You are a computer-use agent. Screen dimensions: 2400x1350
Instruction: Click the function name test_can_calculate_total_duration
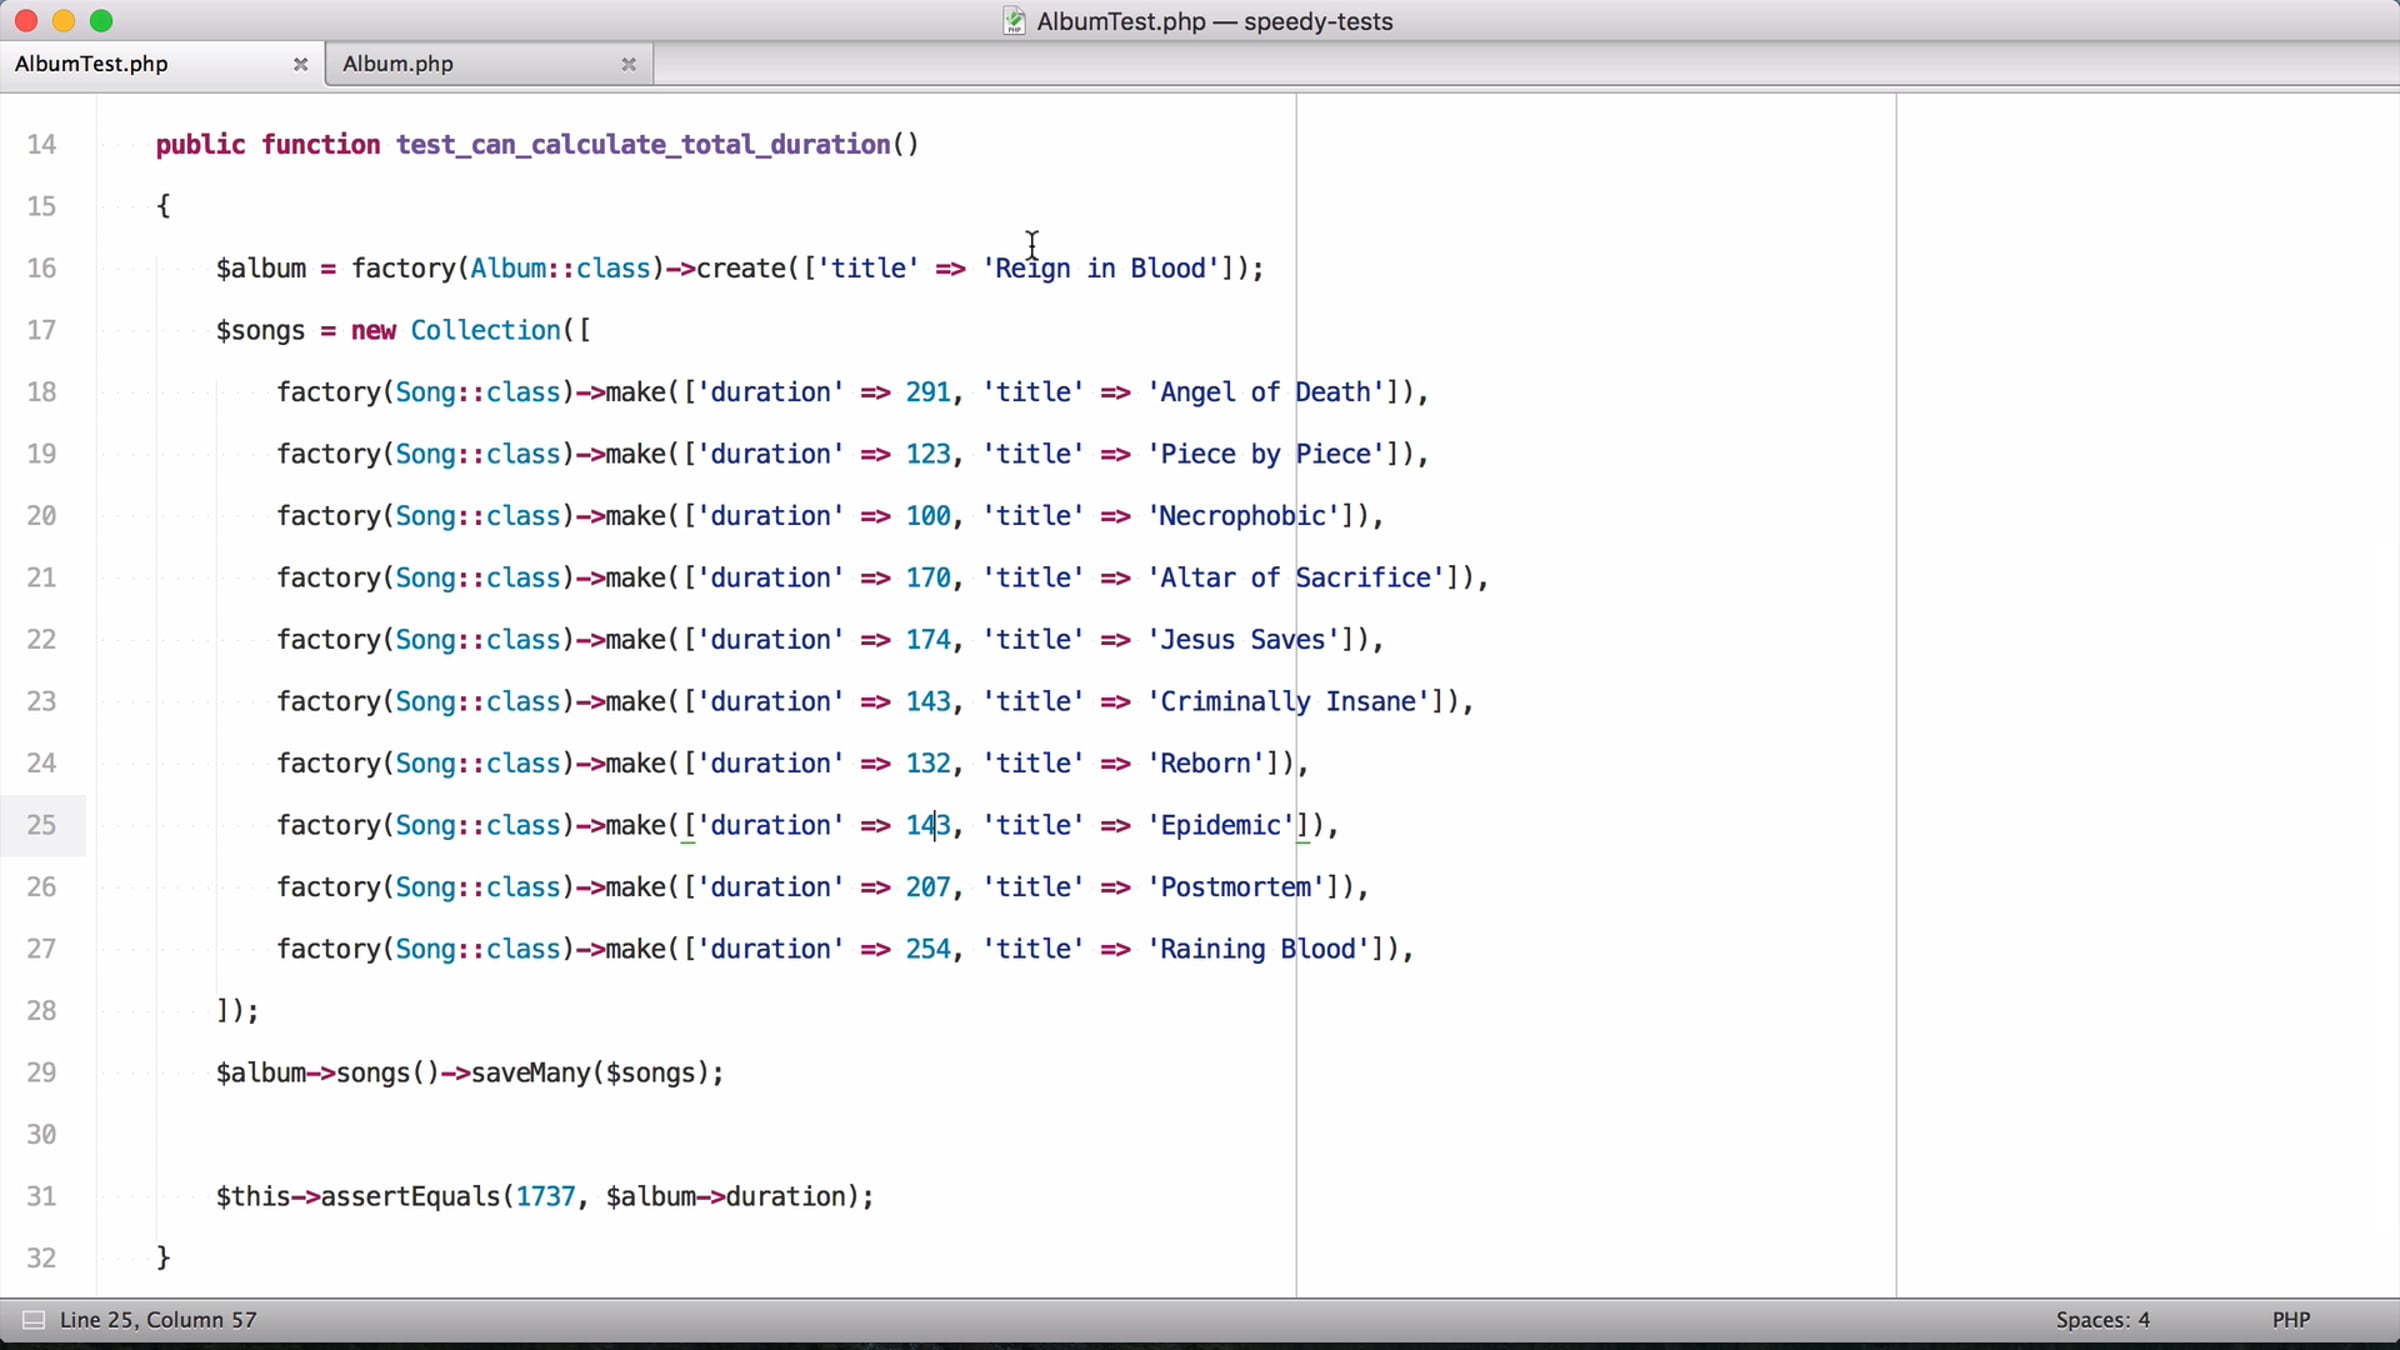(643, 145)
